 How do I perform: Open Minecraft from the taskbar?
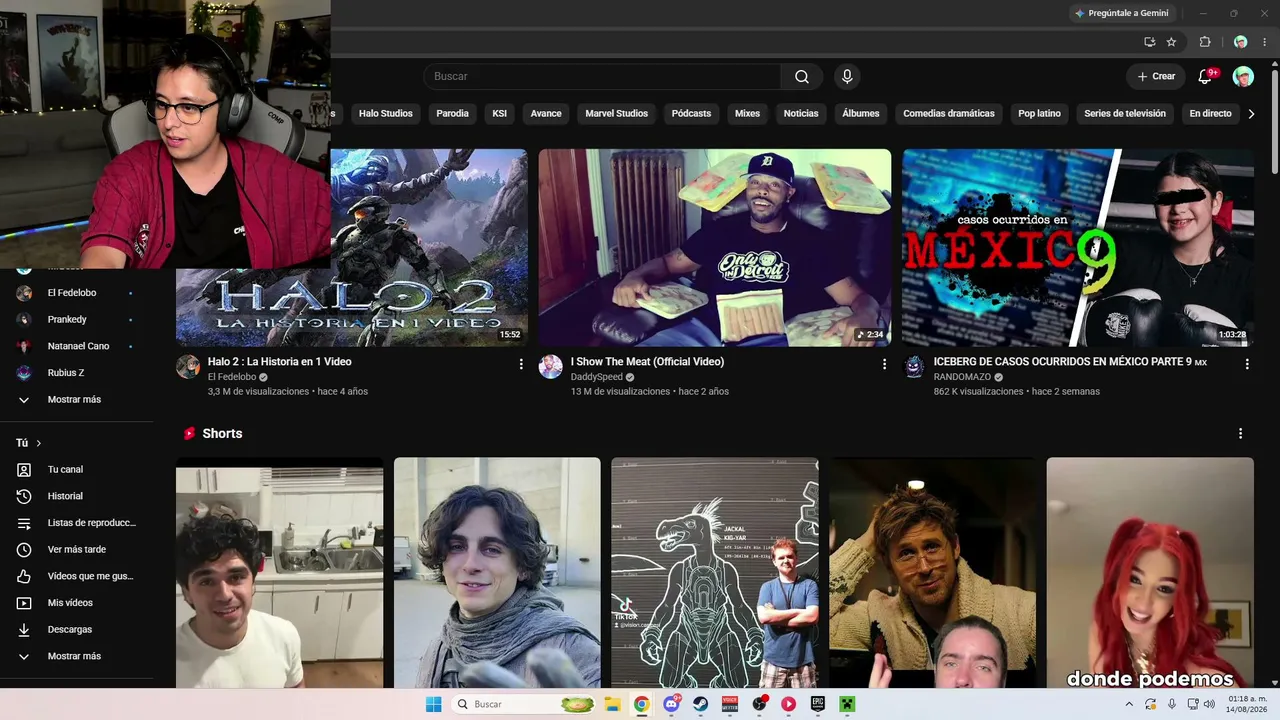(x=847, y=704)
